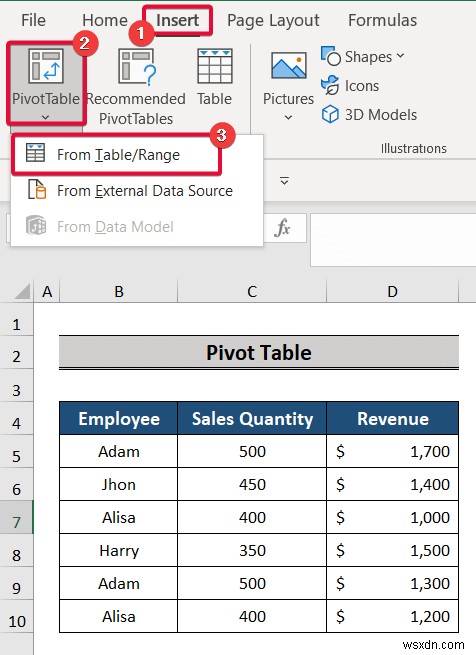
Task: Open the PivotTable ribbon button
Action: coord(46,84)
